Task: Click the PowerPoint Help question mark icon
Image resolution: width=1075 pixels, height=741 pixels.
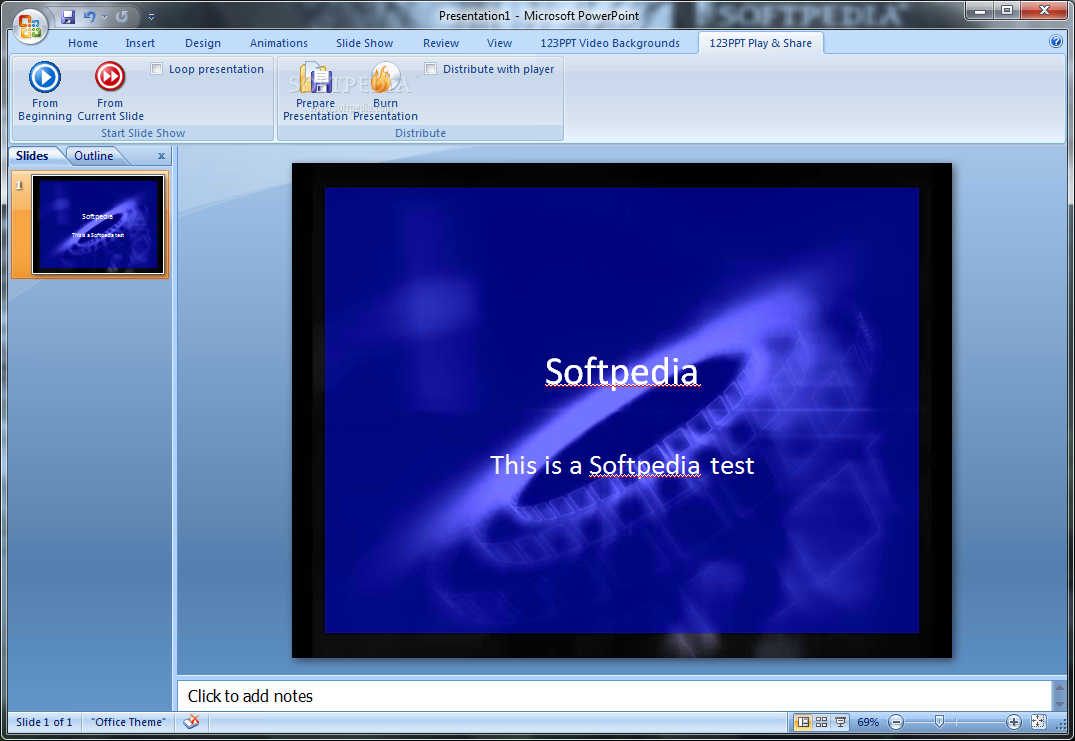Action: click(x=1056, y=41)
